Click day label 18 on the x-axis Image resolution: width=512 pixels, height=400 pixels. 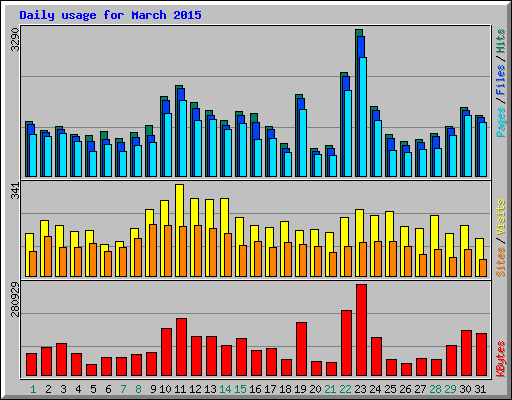point(285,389)
